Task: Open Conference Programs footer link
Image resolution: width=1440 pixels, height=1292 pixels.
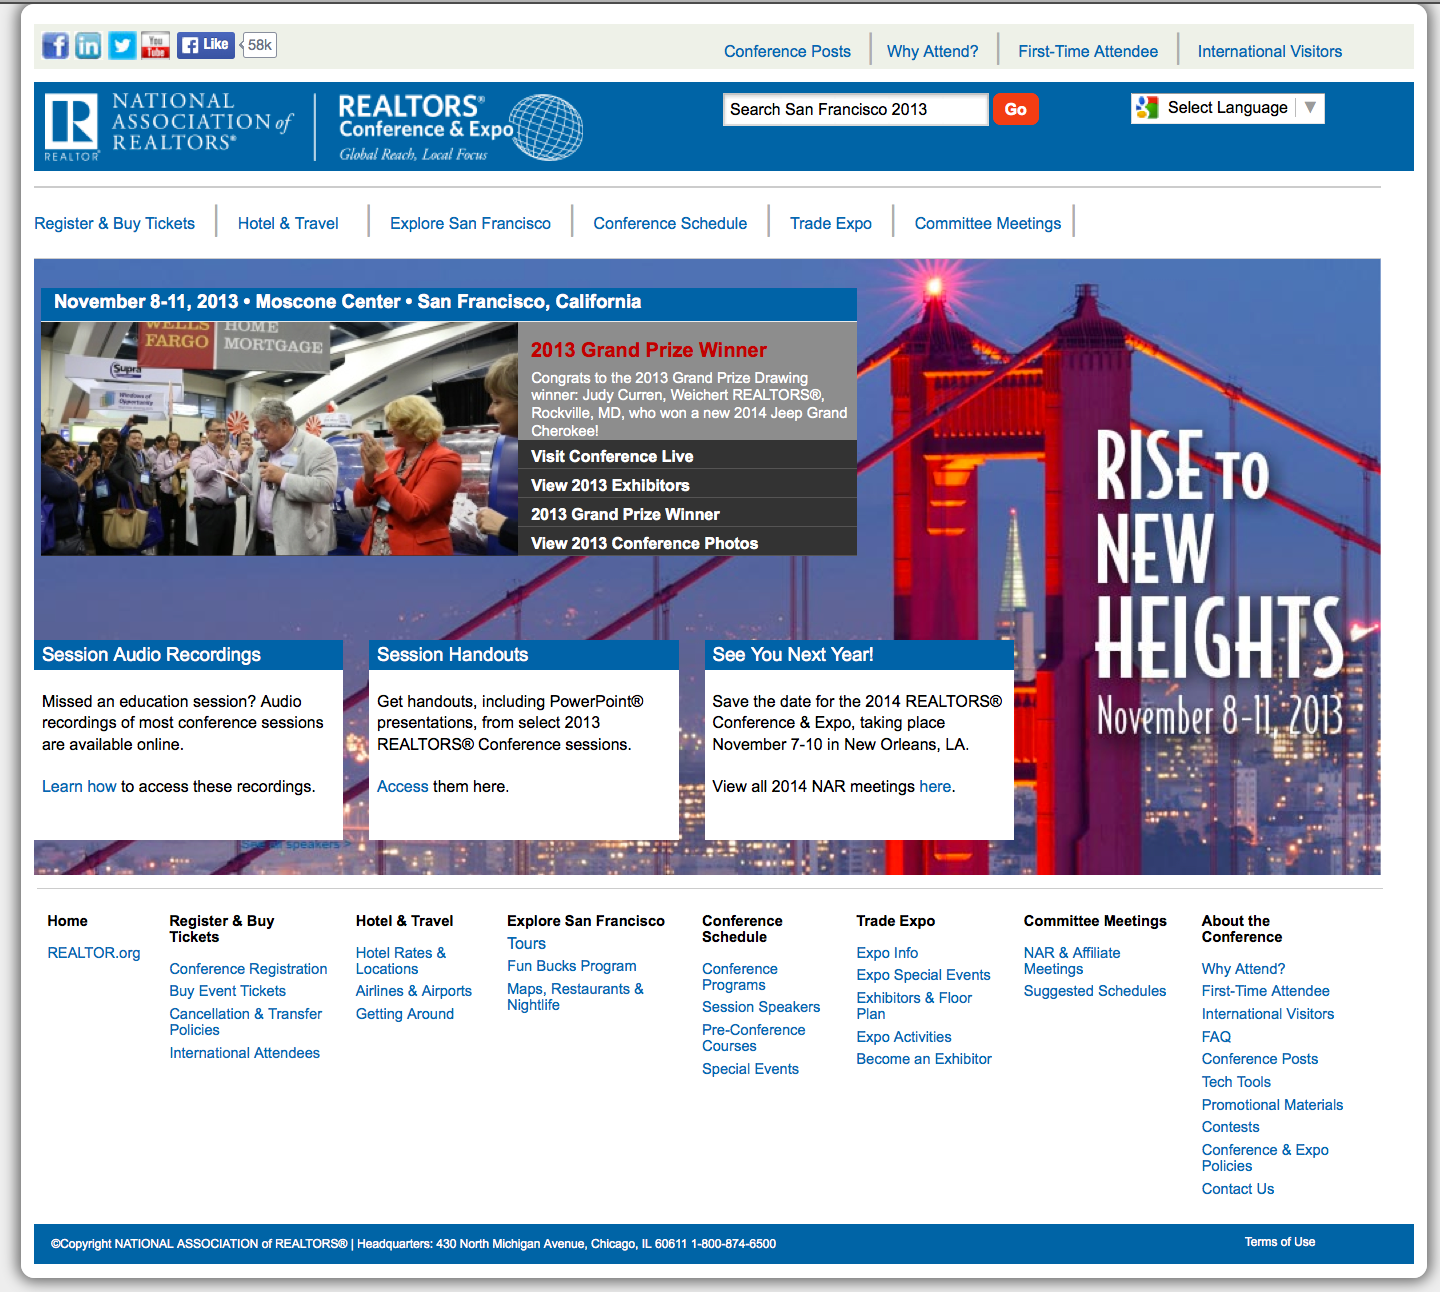Action: tap(739, 977)
